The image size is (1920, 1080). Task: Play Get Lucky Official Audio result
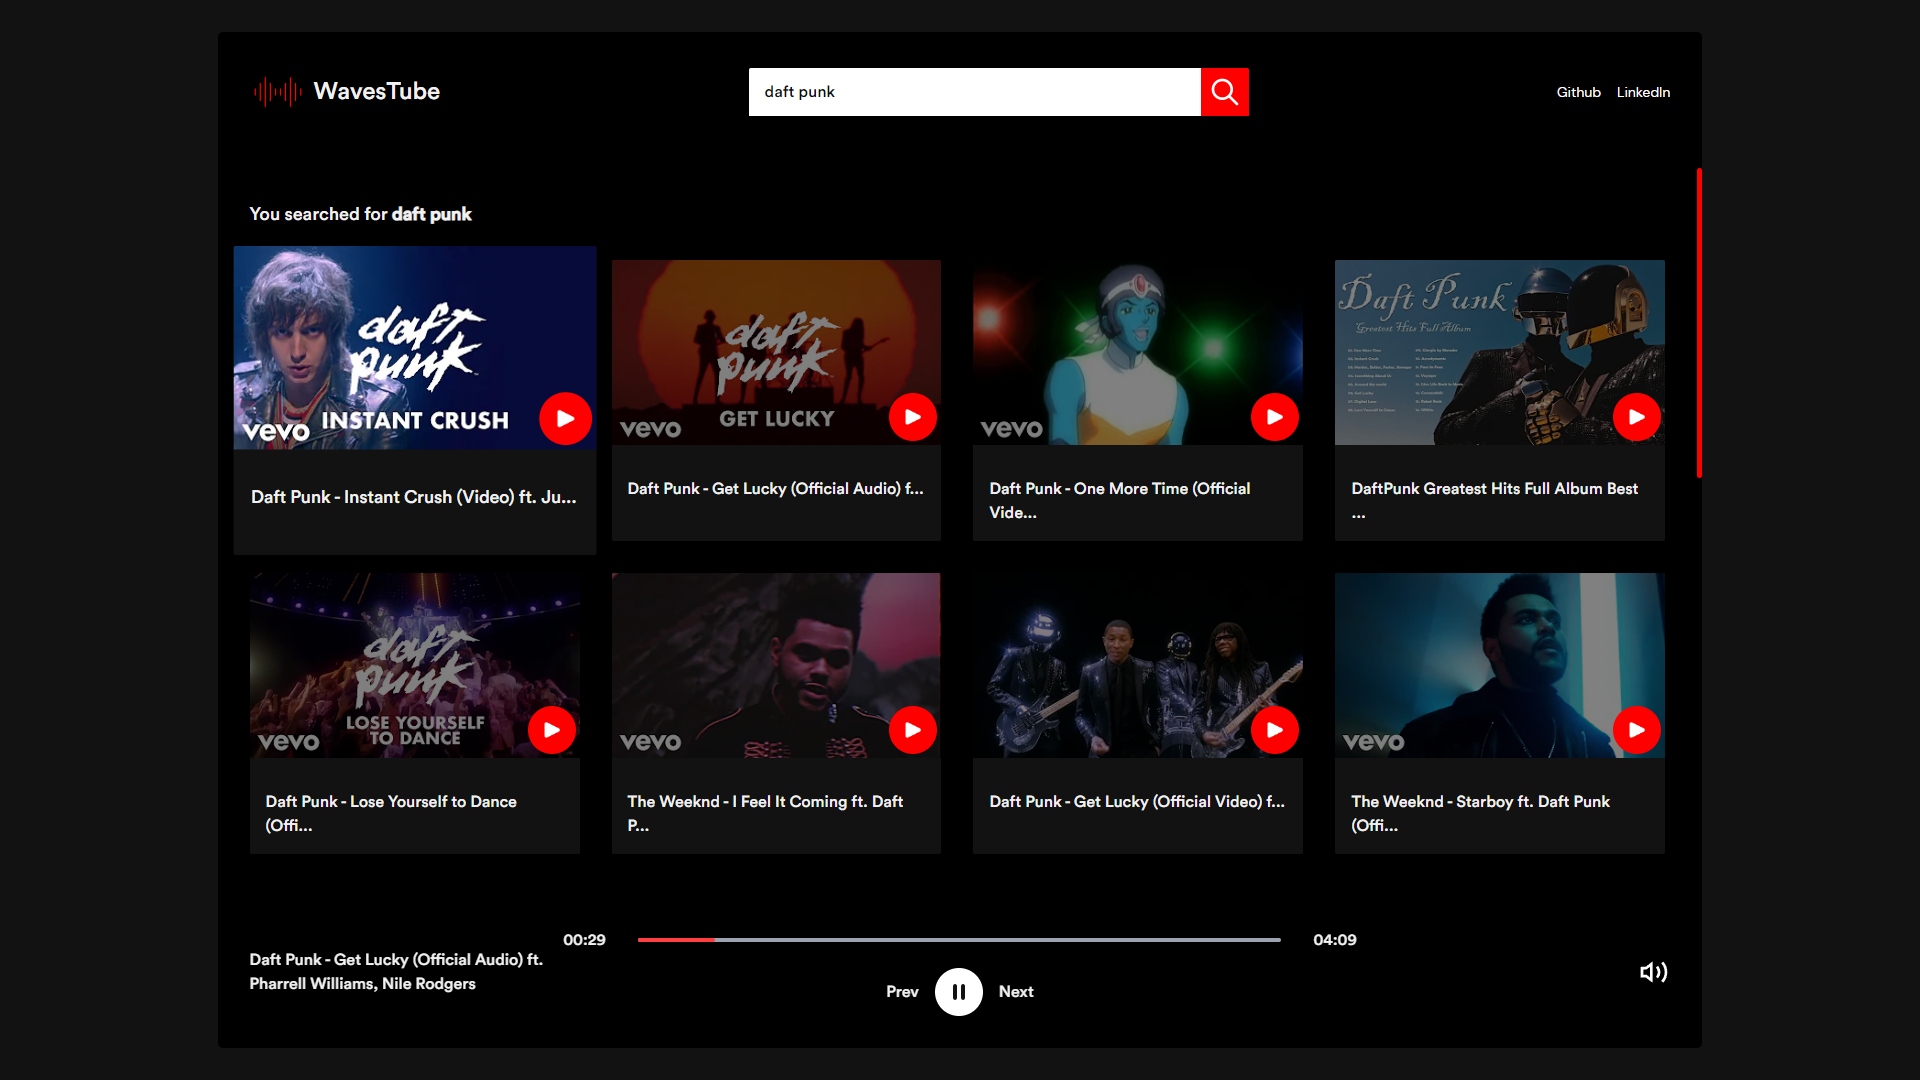pos(912,417)
